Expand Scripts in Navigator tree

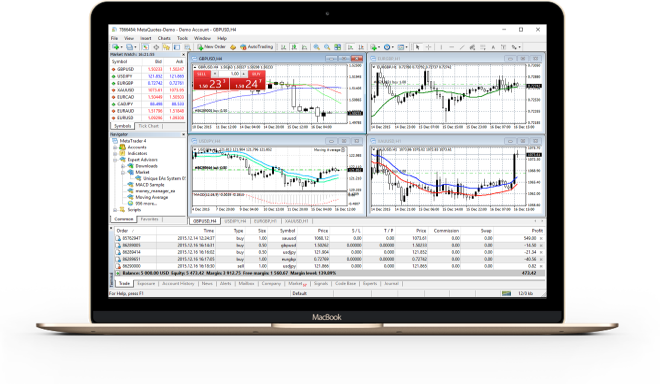pos(115,210)
